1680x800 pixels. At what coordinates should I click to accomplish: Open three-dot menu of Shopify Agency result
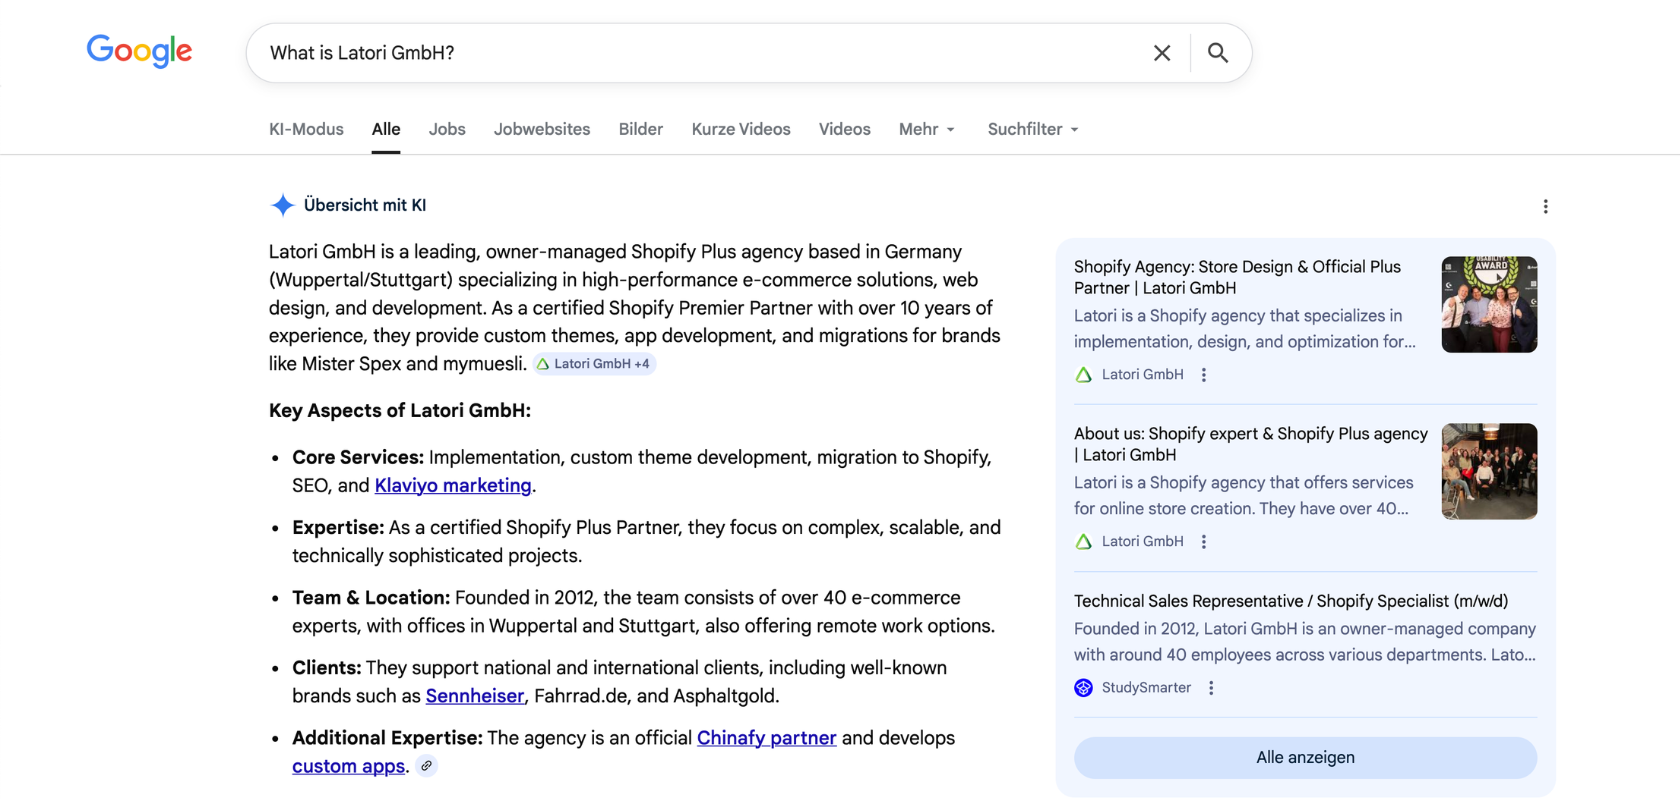[1204, 375]
